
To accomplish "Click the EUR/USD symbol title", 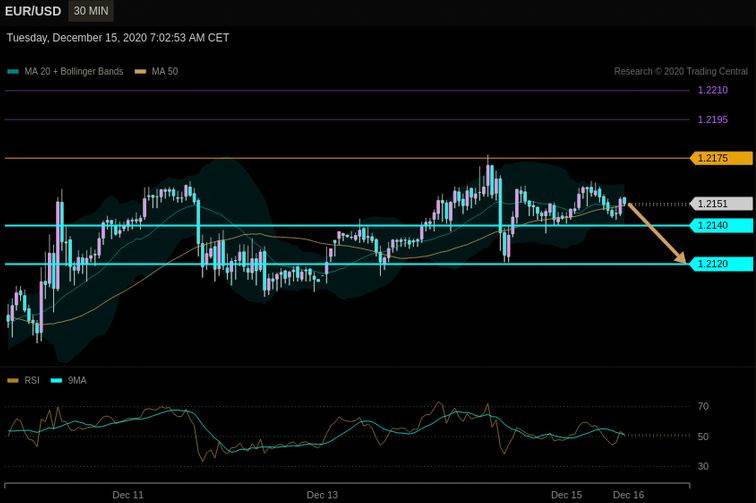I will (x=33, y=11).
